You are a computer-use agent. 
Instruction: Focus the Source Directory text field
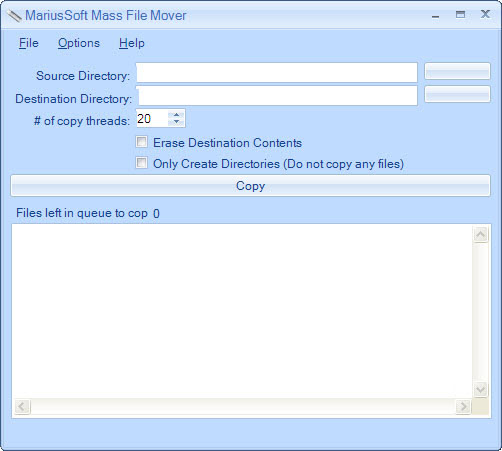[277, 72]
